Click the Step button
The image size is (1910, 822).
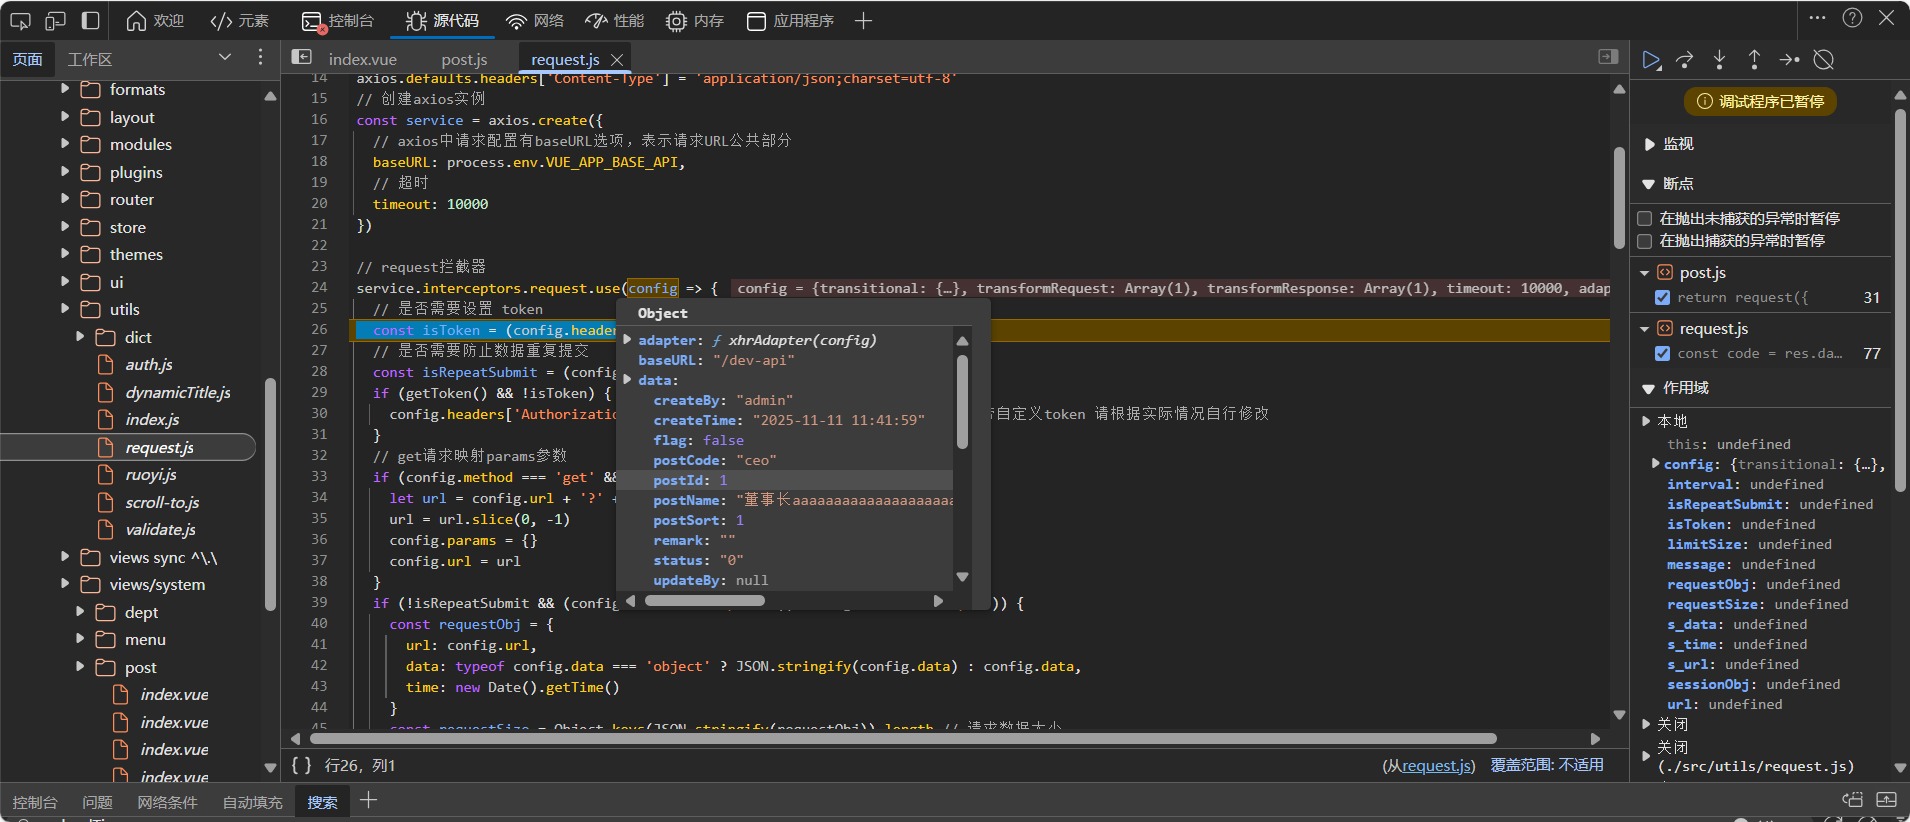pos(1789,60)
